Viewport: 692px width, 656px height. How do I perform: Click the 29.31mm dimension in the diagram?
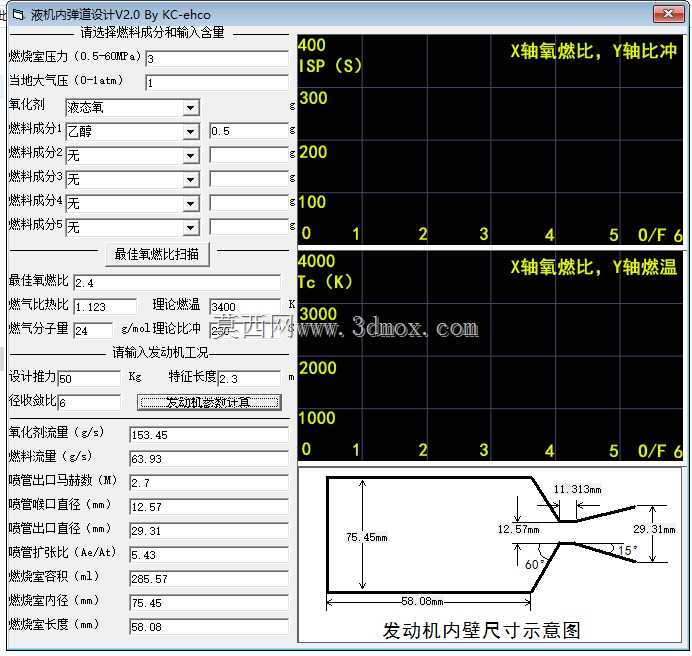(654, 529)
